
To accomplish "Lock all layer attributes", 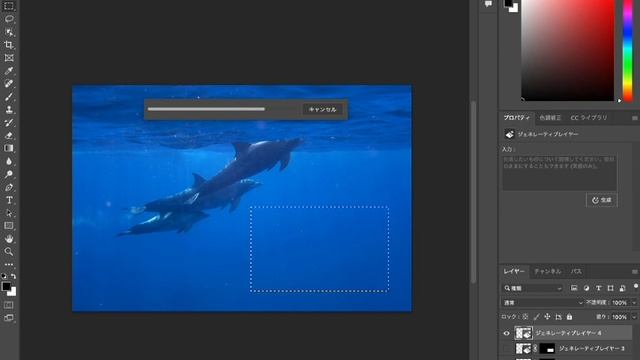I will (569, 317).
